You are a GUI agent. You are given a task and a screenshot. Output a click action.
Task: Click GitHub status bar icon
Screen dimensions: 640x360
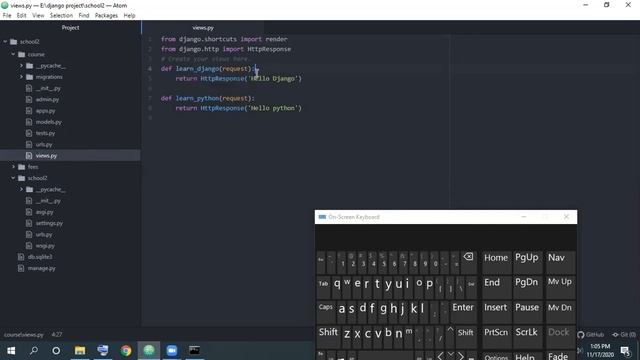(591, 335)
